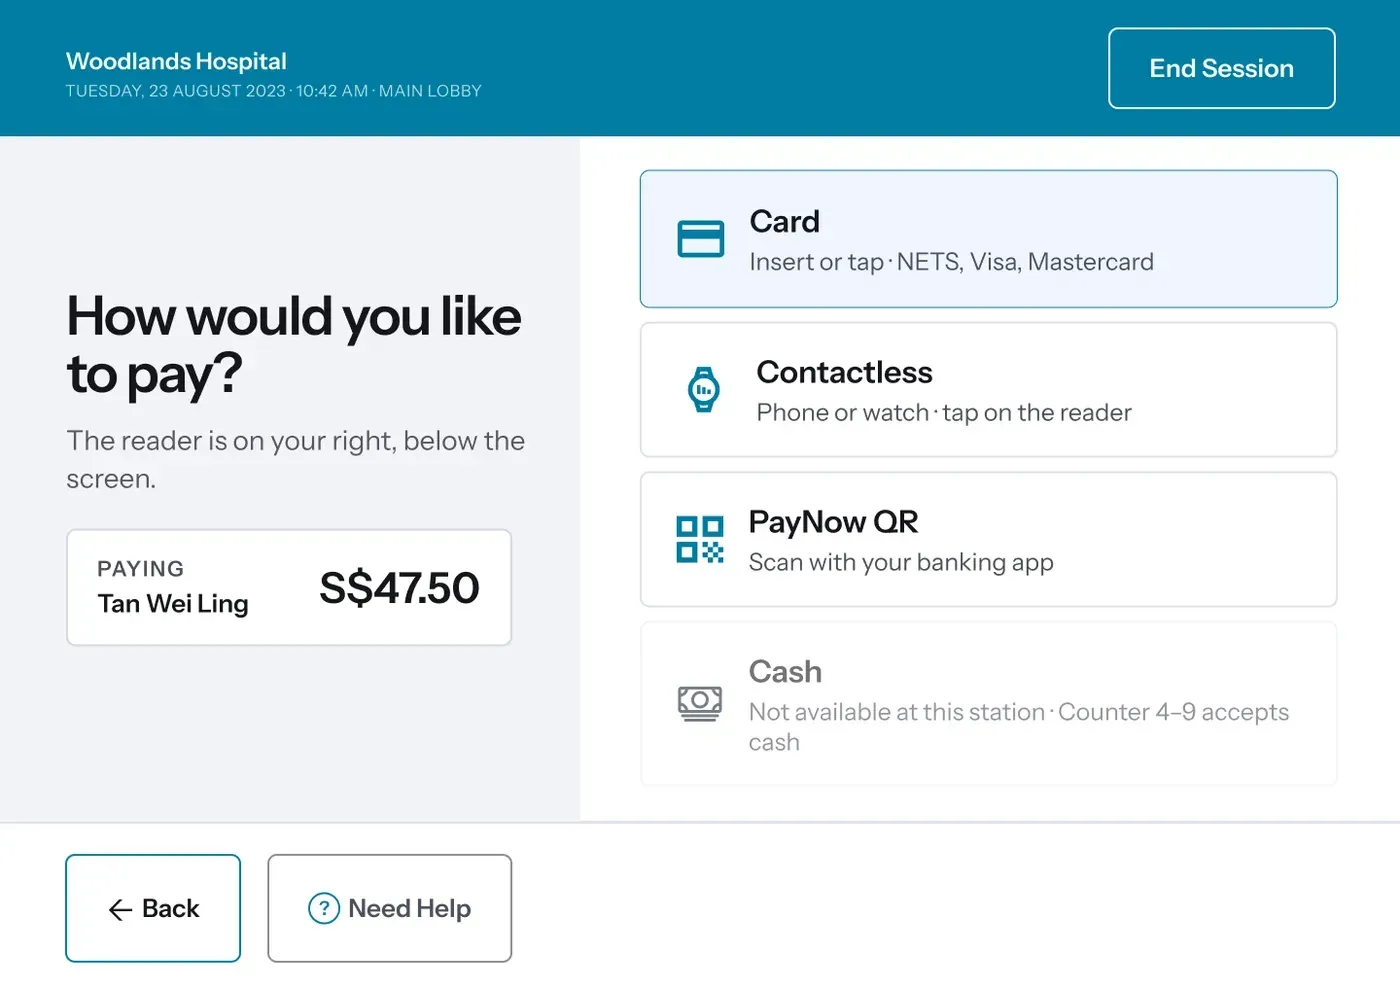Click the Woodlands Hospital title
This screenshot has height=996, width=1400.
[176, 61]
